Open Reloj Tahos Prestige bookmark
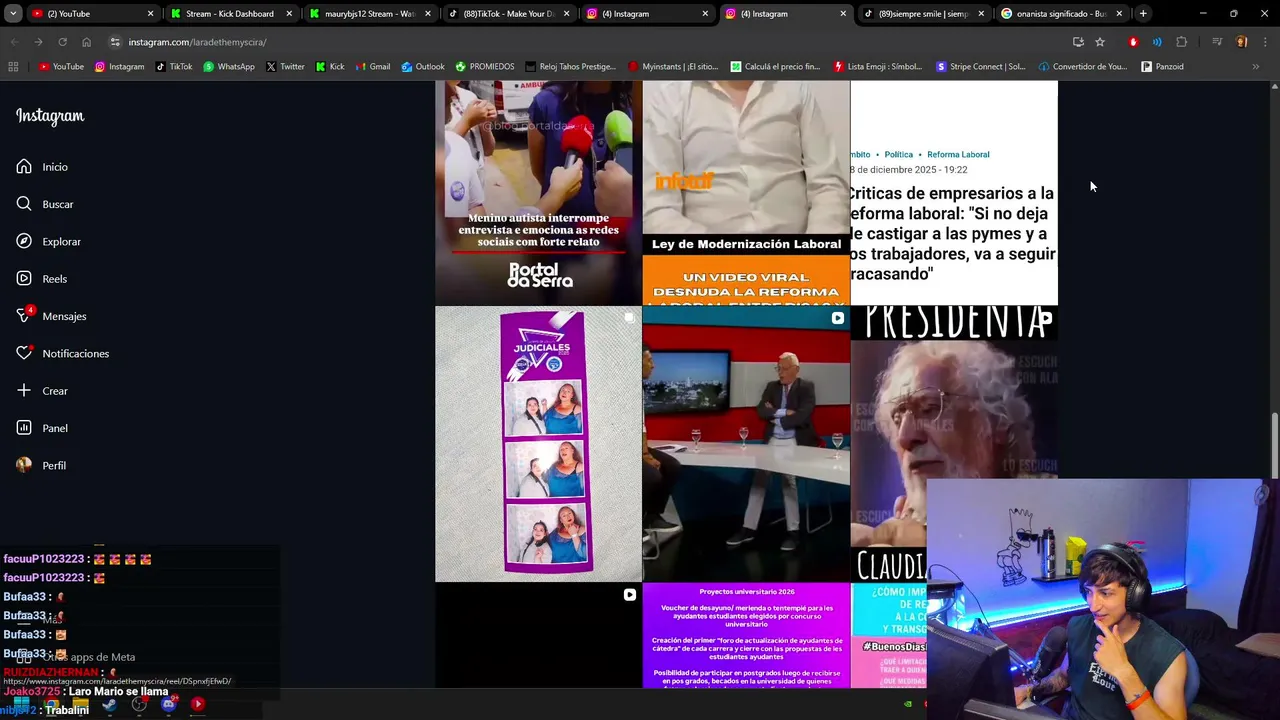This screenshot has height=720, width=1280. point(570,67)
